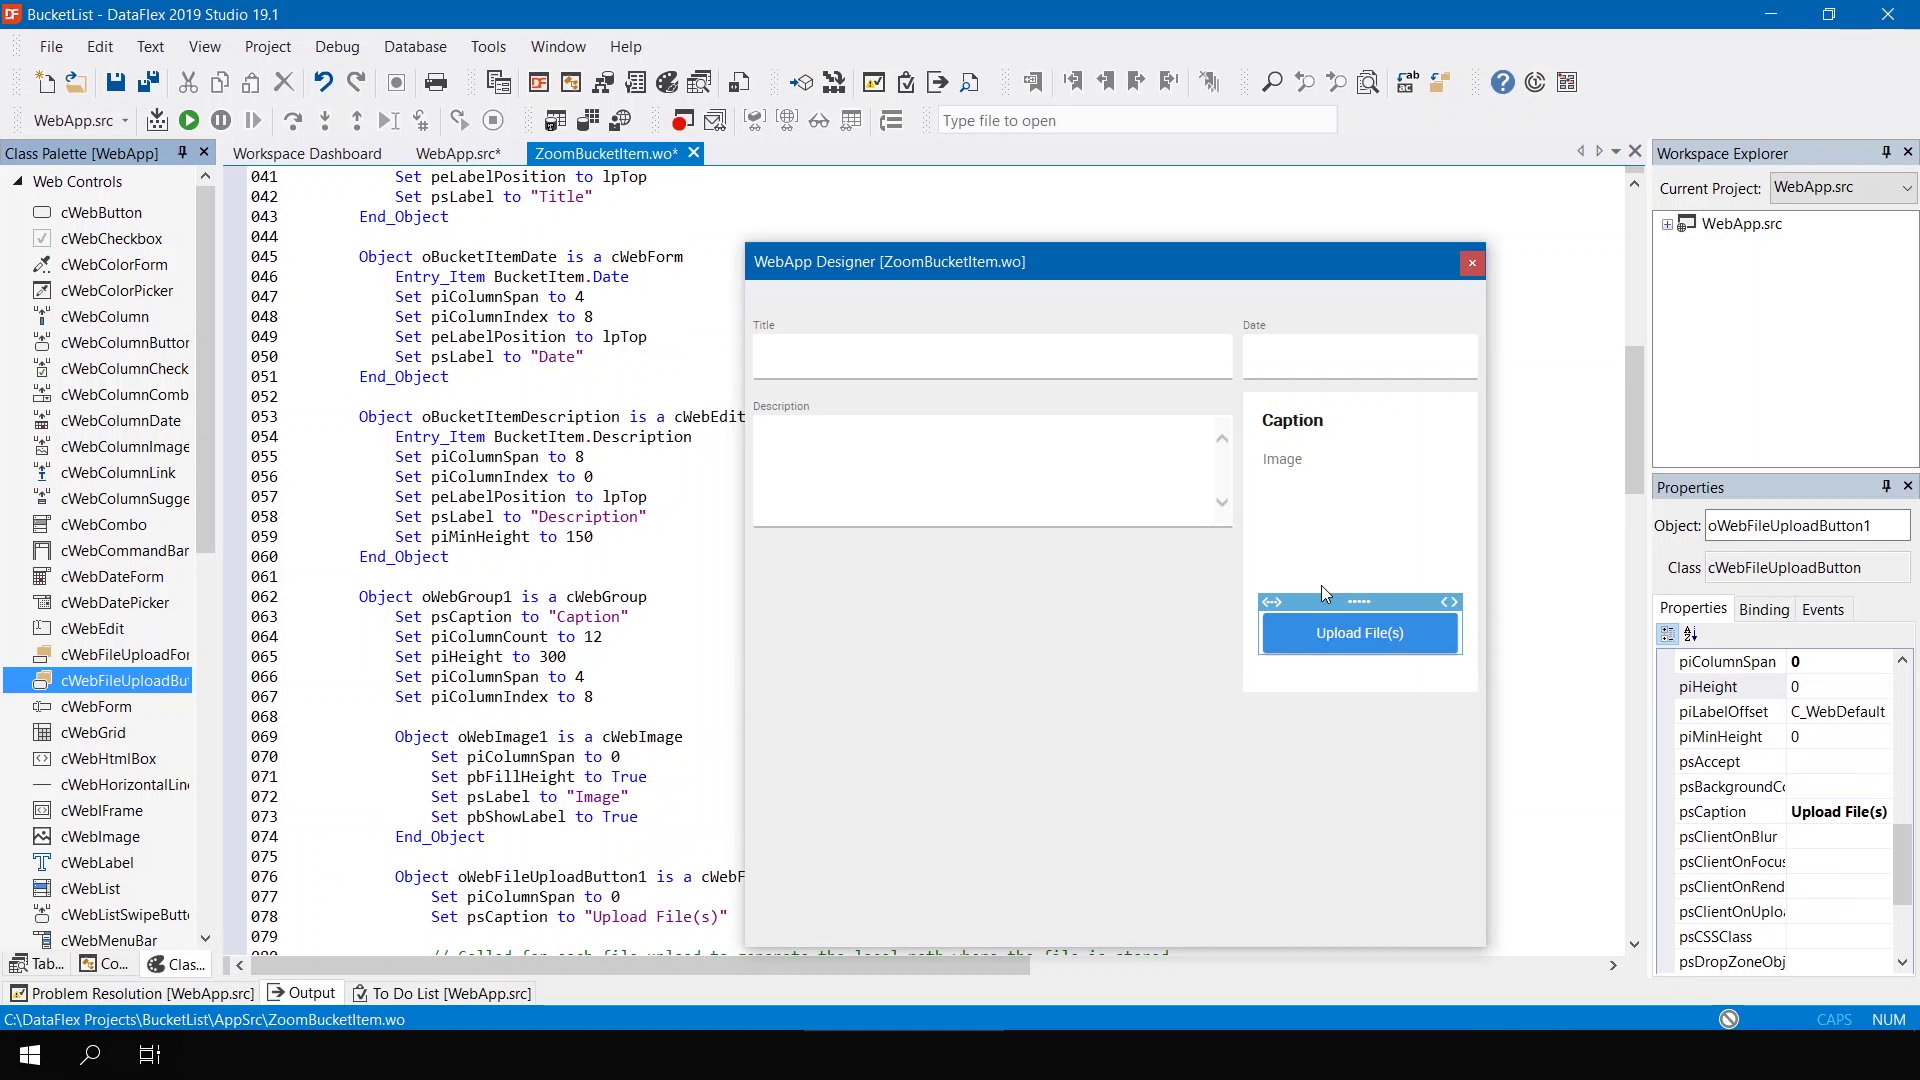The height and width of the screenshot is (1080, 1920).
Task: Click the Save All toolbar icon
Action: (148, 82)
